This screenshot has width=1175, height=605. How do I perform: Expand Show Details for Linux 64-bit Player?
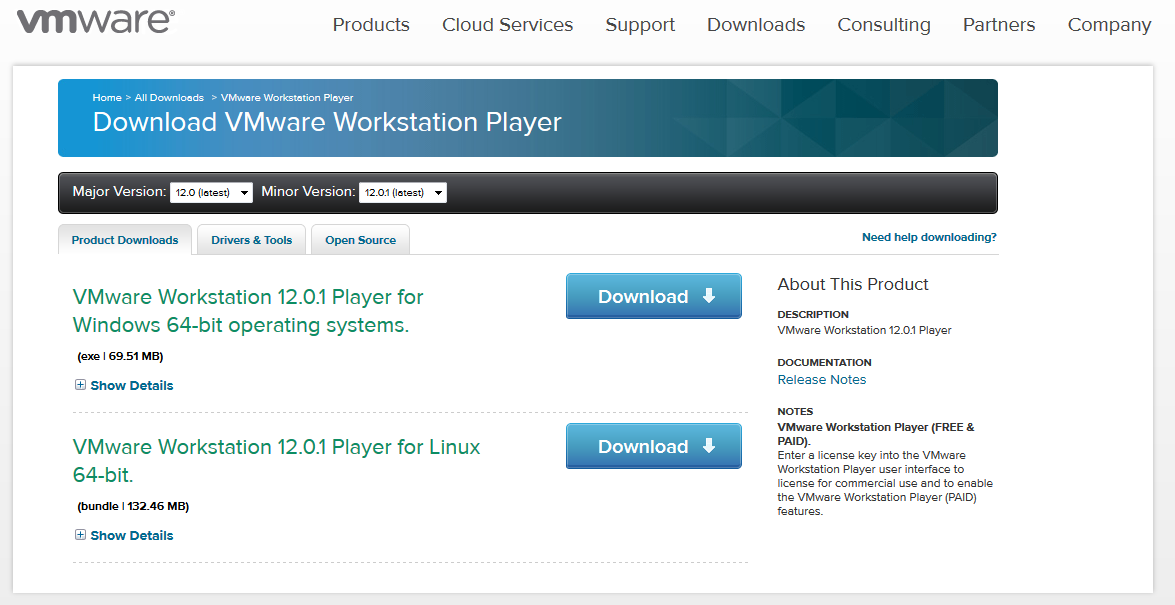(x=131, y=535)
